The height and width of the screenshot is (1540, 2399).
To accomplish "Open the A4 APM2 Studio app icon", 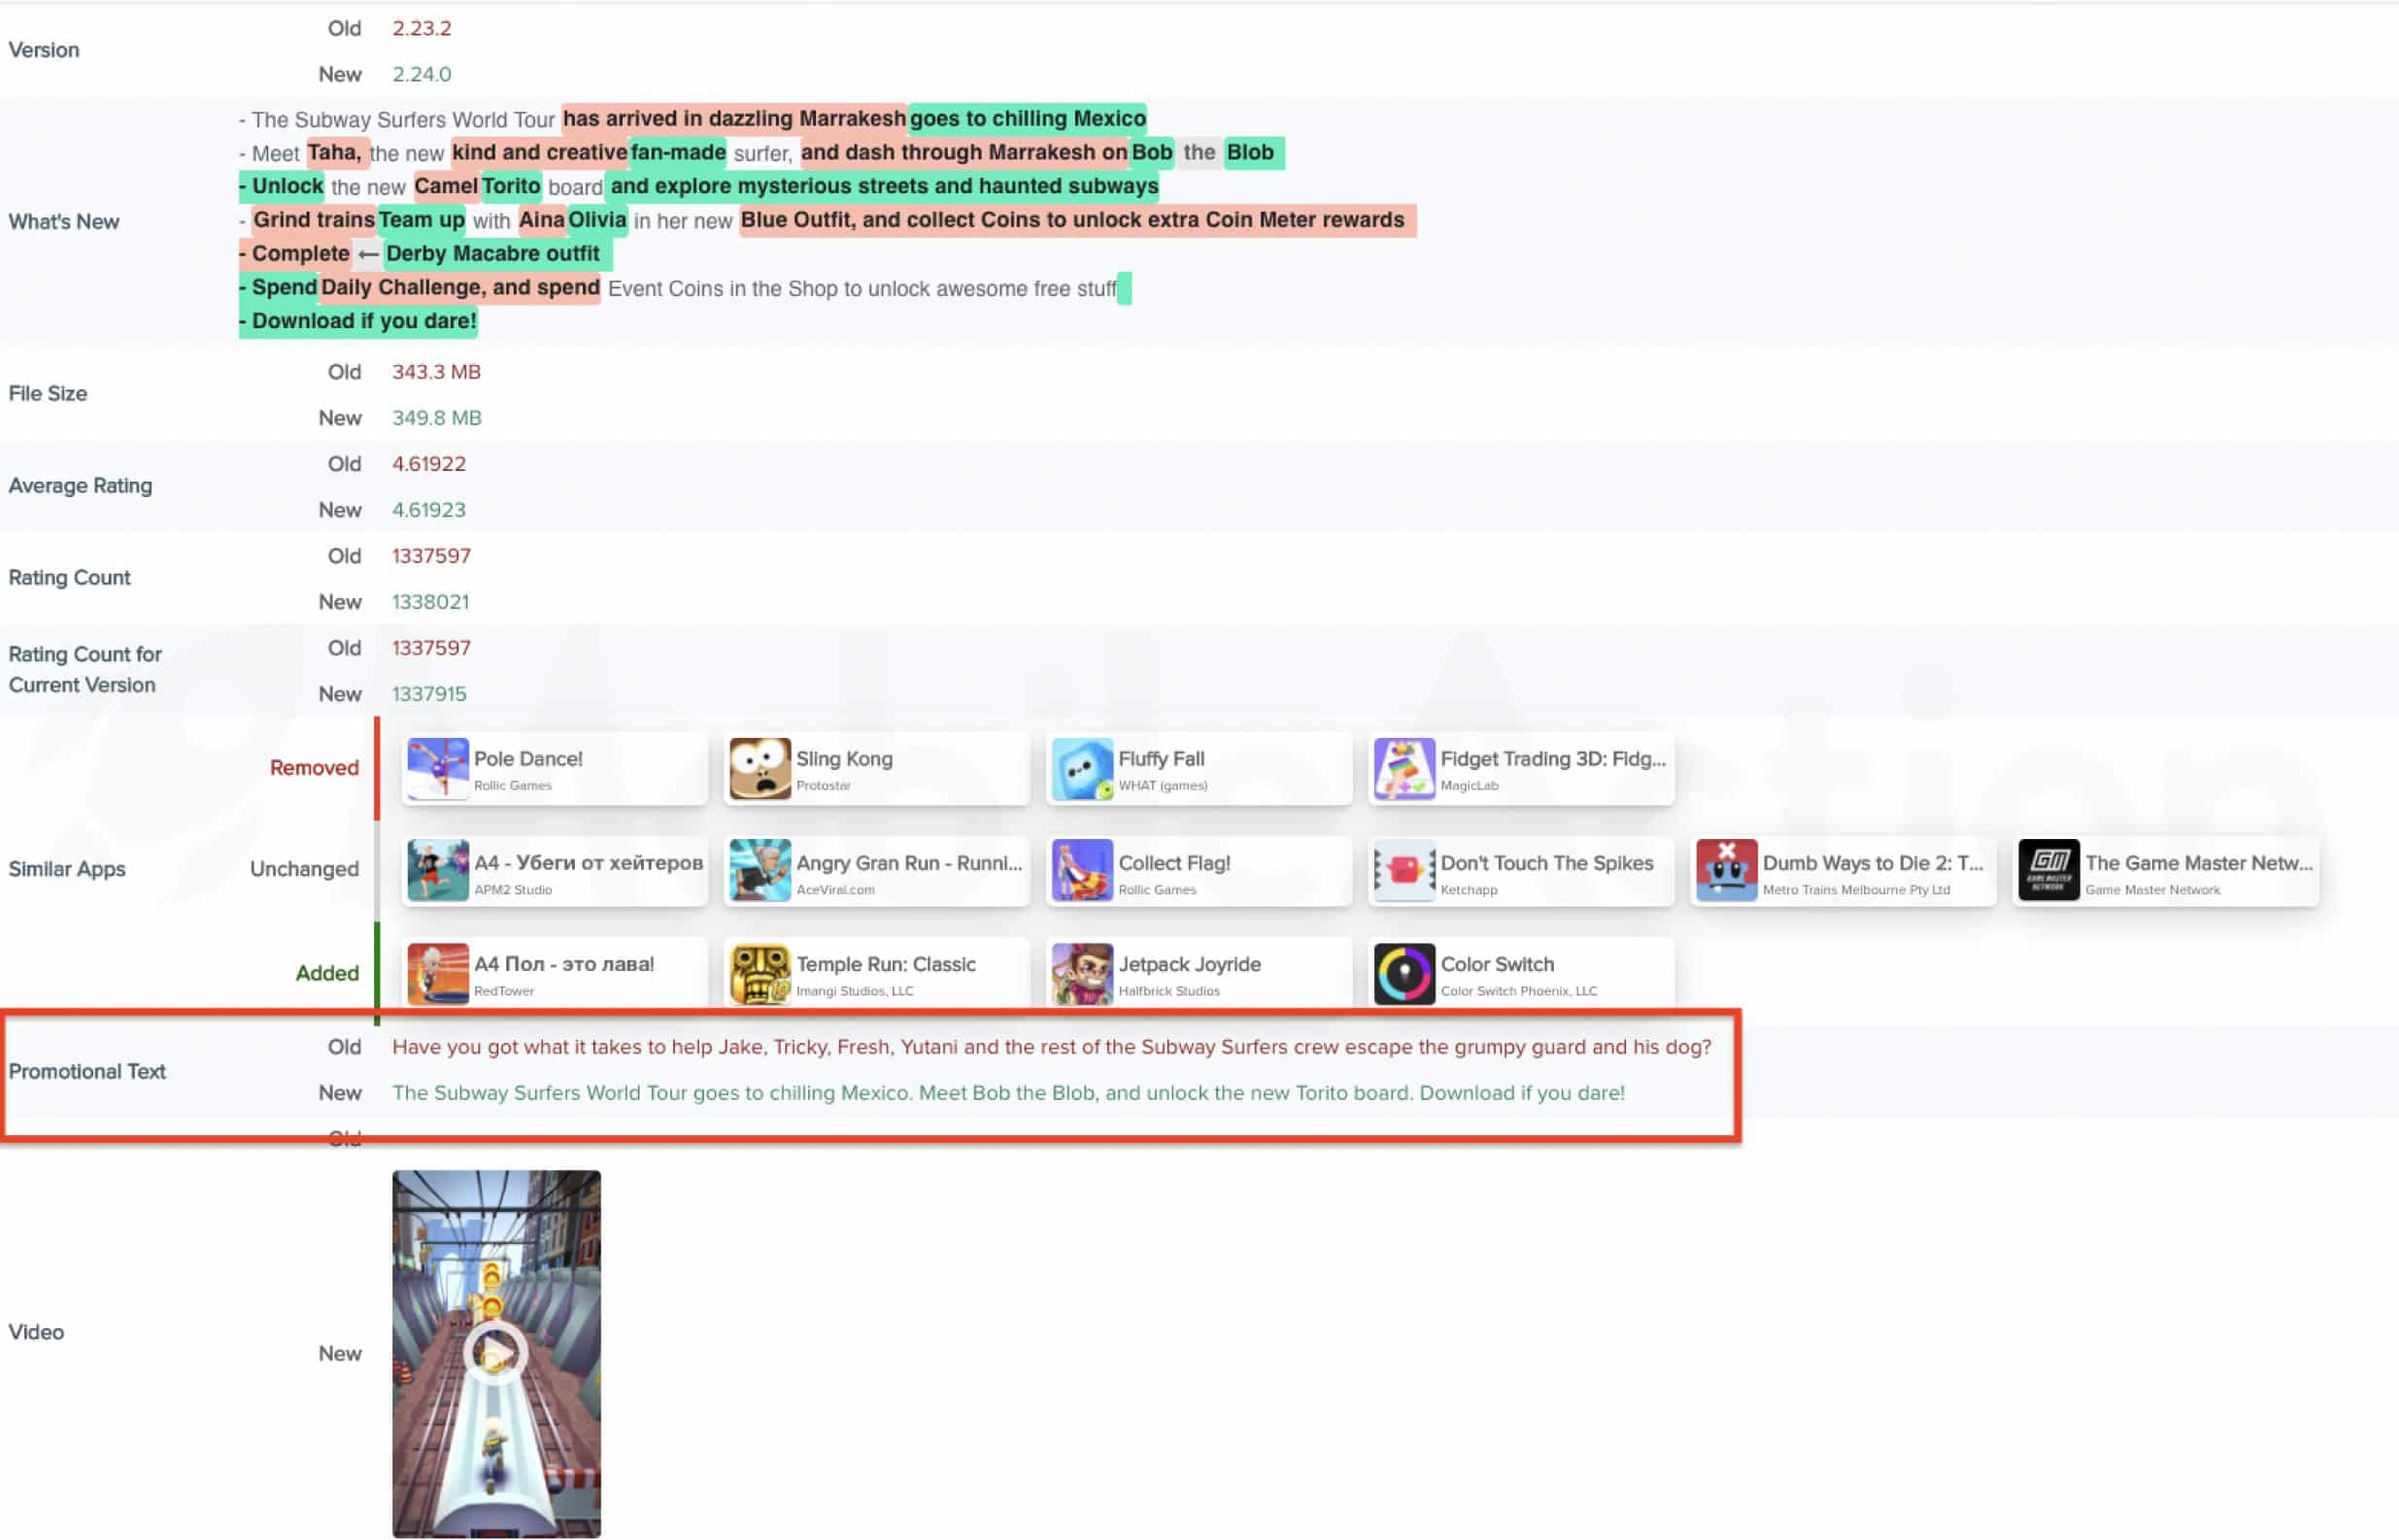I will [x=438, y=871].
